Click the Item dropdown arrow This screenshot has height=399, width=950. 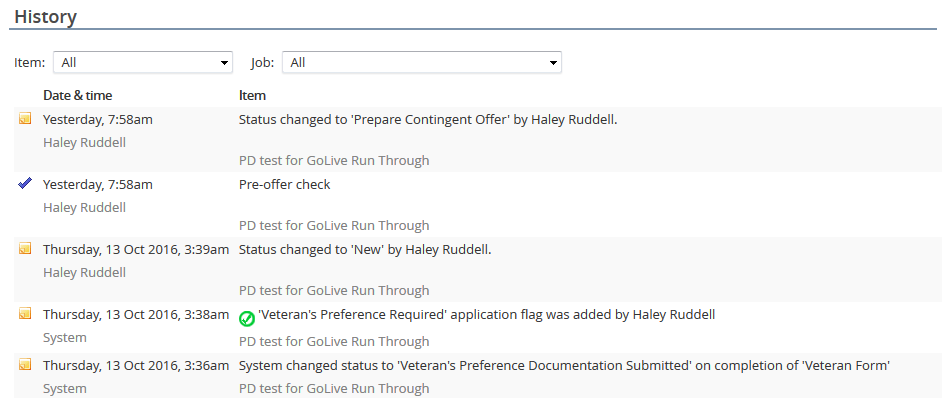224,63
